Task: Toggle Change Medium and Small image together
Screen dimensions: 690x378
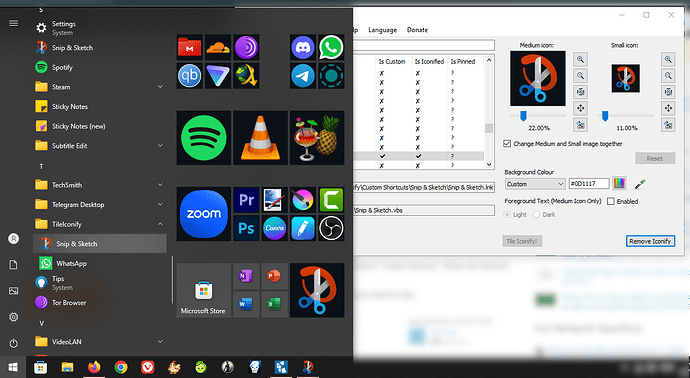Action: tap(507, 143)
